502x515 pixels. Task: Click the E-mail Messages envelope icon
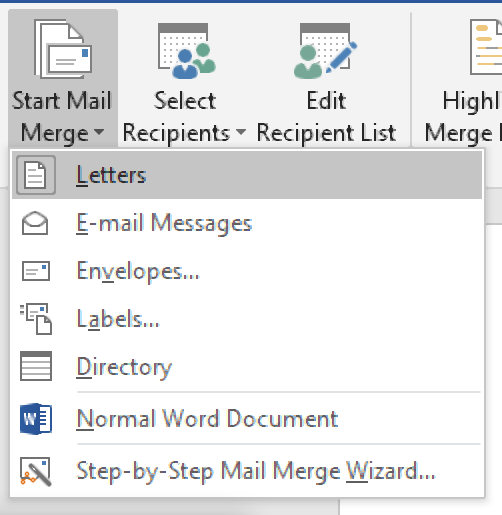pyautogui.click(x=35, y=223)
